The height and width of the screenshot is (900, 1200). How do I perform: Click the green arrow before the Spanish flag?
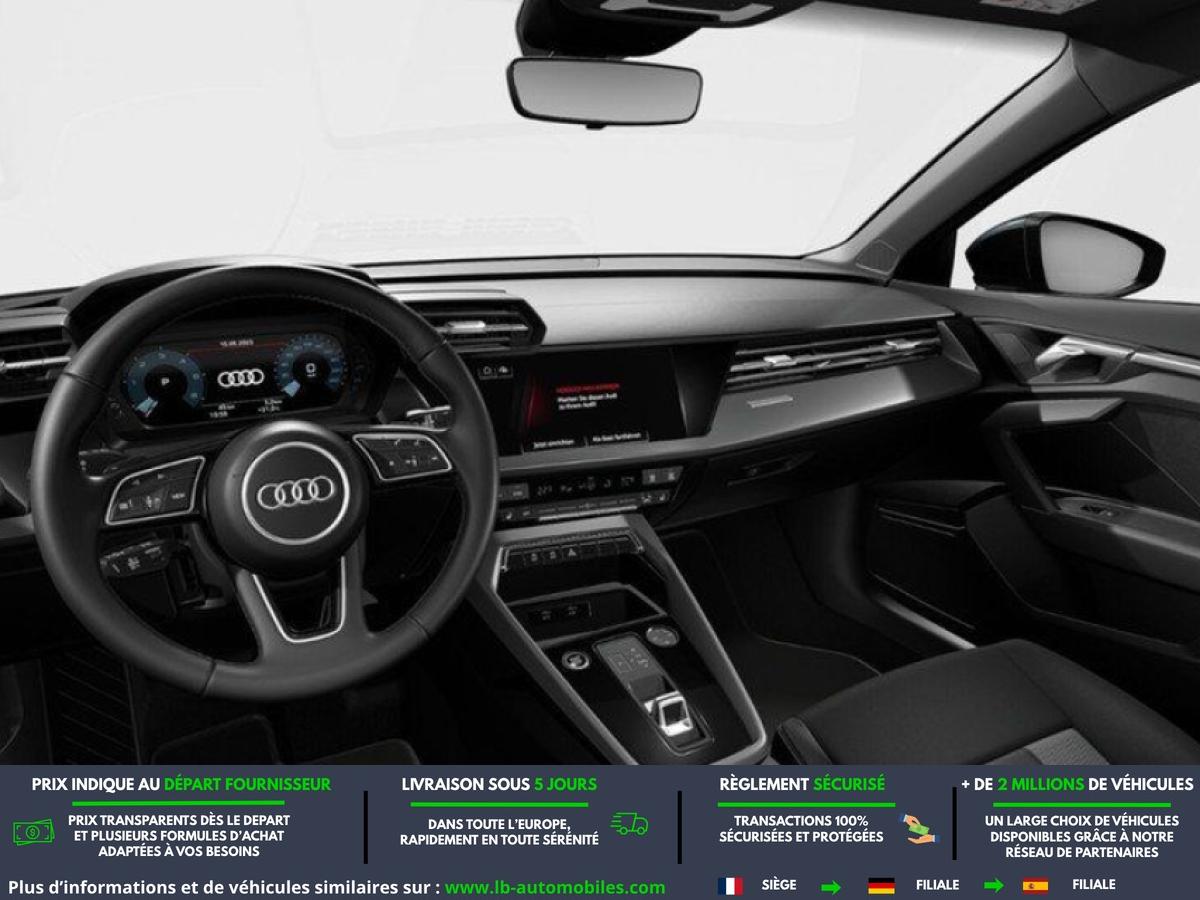[994, 886]
